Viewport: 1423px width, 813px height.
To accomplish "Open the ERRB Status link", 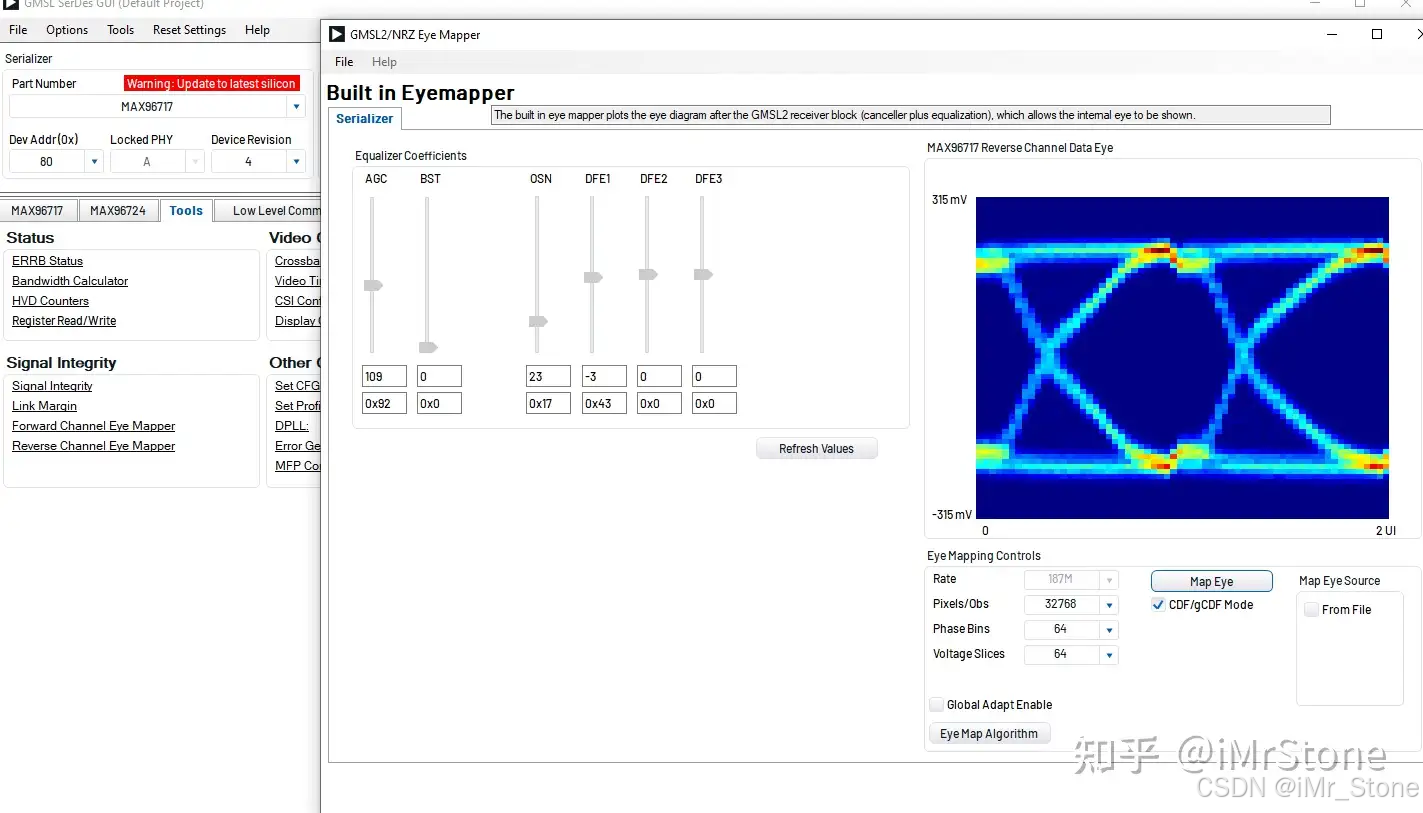I will (47, 261).
